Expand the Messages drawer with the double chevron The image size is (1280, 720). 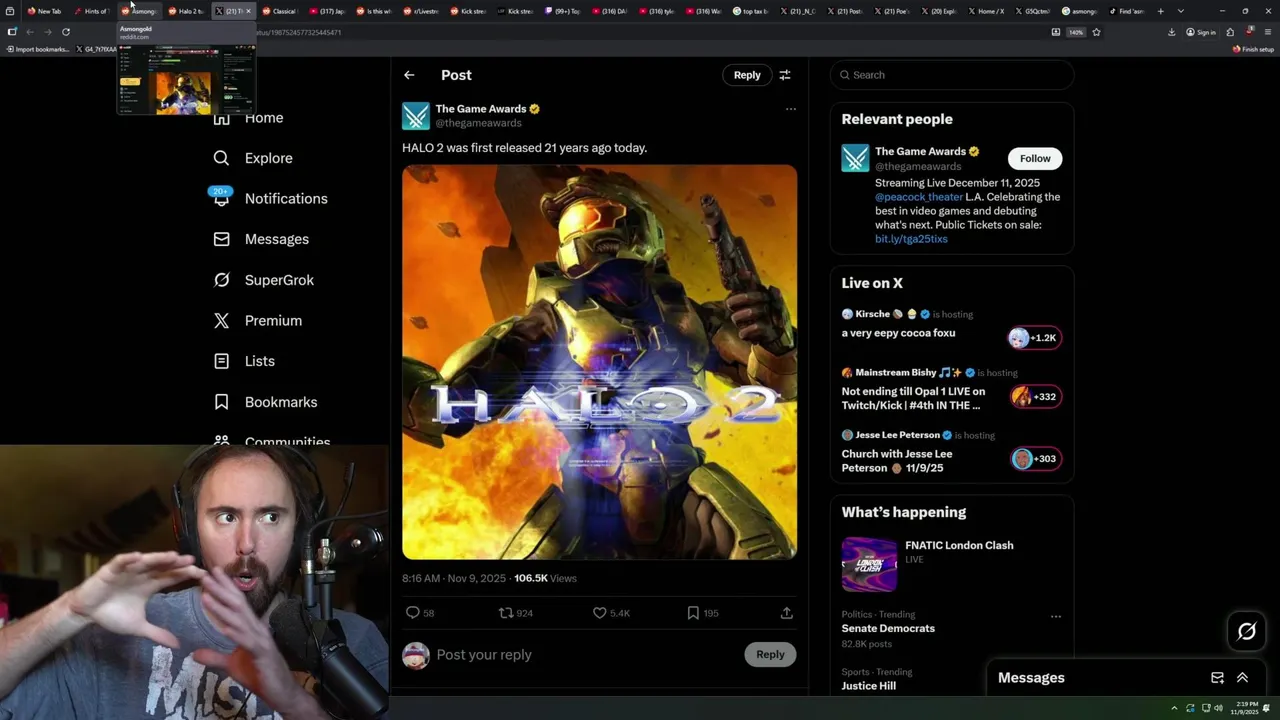click(1242, 678)
